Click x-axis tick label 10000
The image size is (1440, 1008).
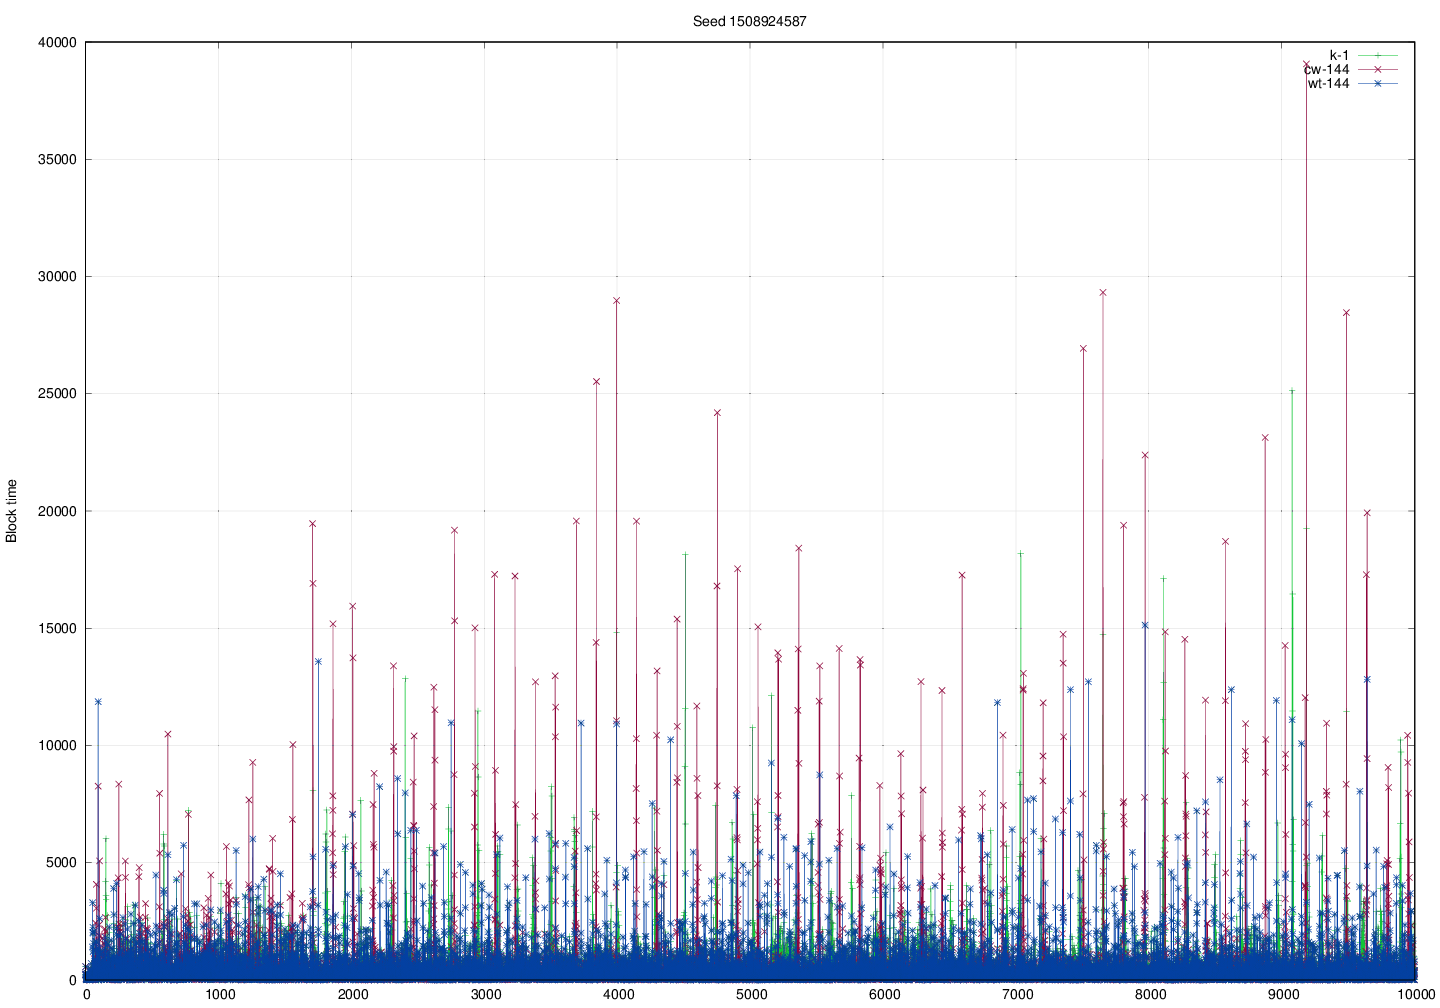tap(1415, 994)
